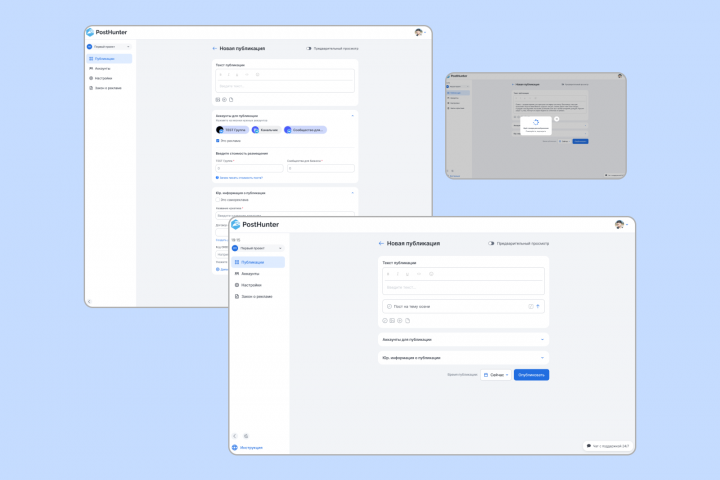This screenshot has height=480, width=720.
Task: Select Публикации in the front window sidebar
Action: [x=258, y=262]
